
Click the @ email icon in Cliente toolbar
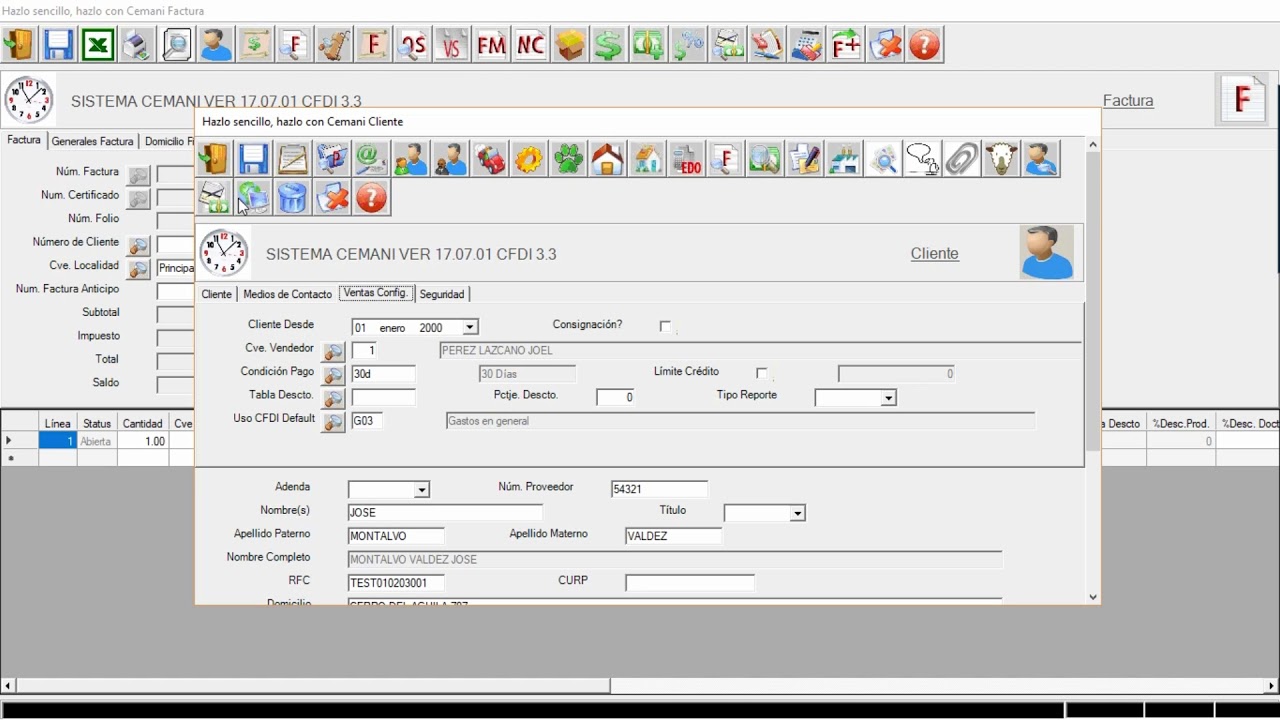coord(371,159)
